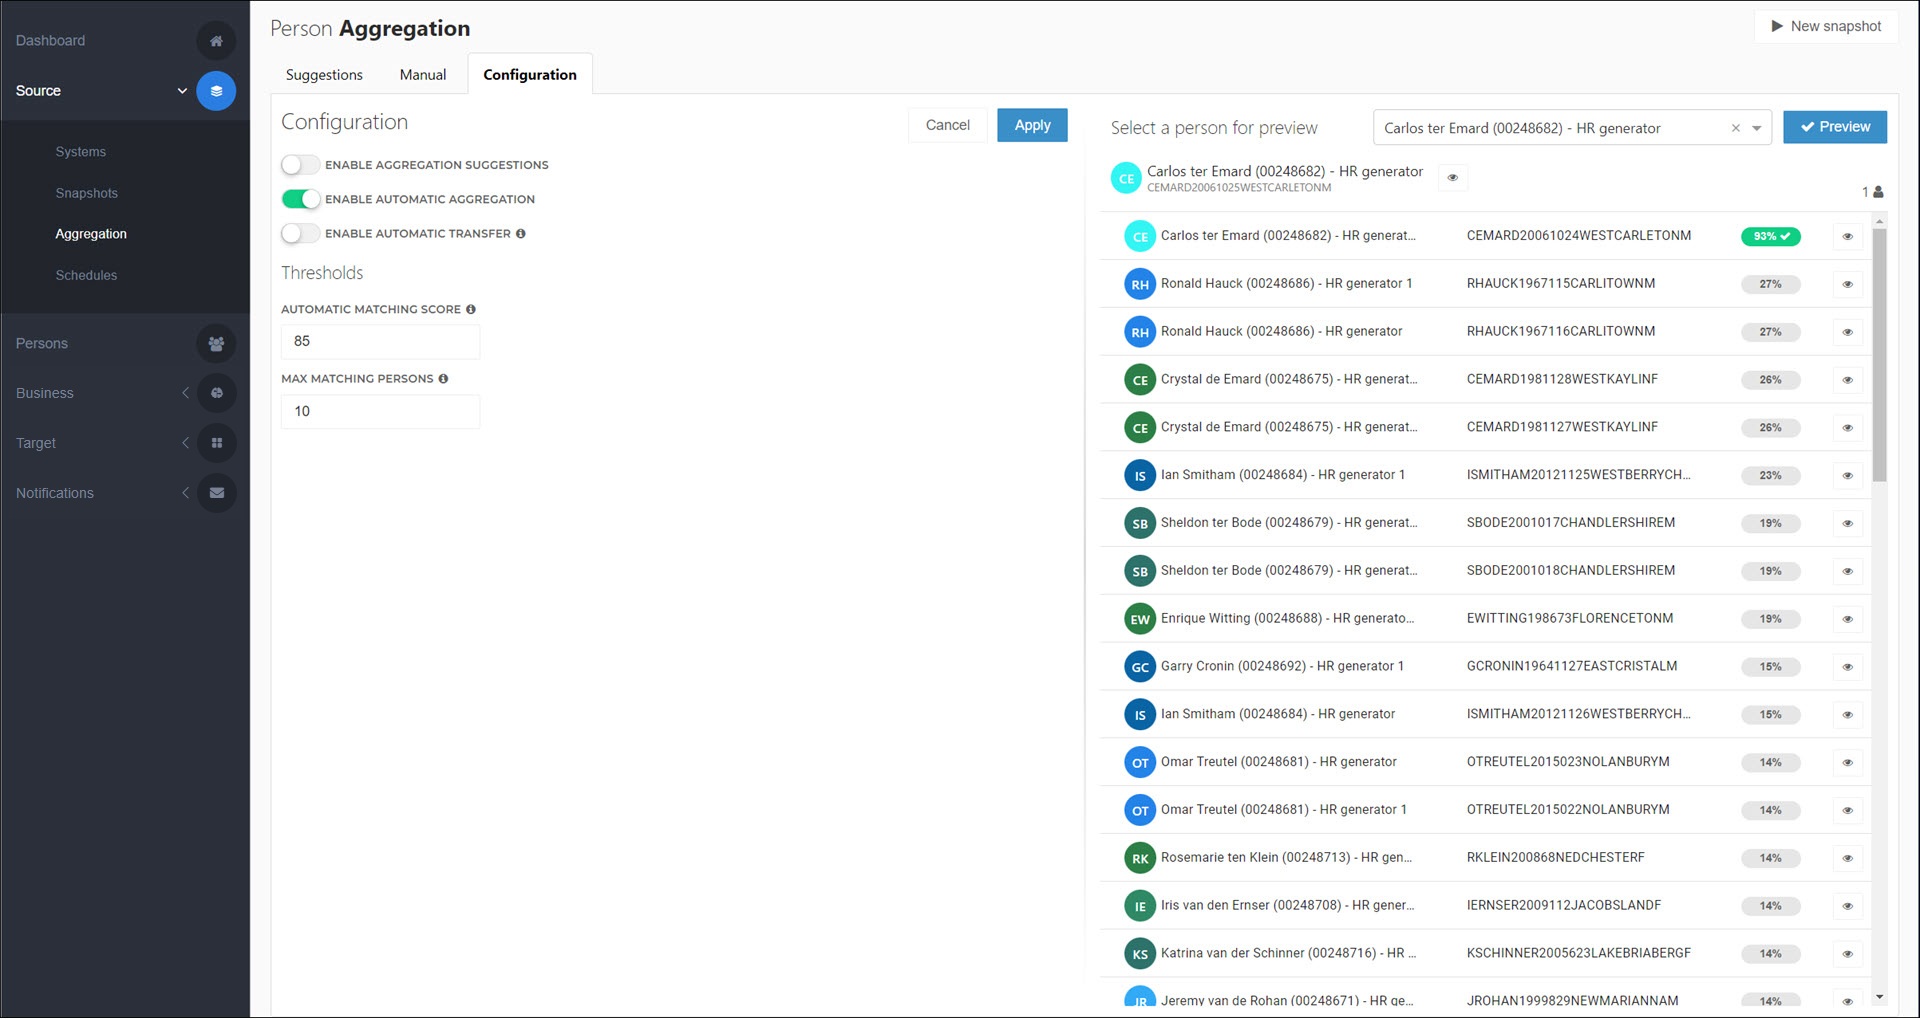Expand the Target menu chevron
The width and height of the screenshot is (1920, 1019).
pos(185,443)
